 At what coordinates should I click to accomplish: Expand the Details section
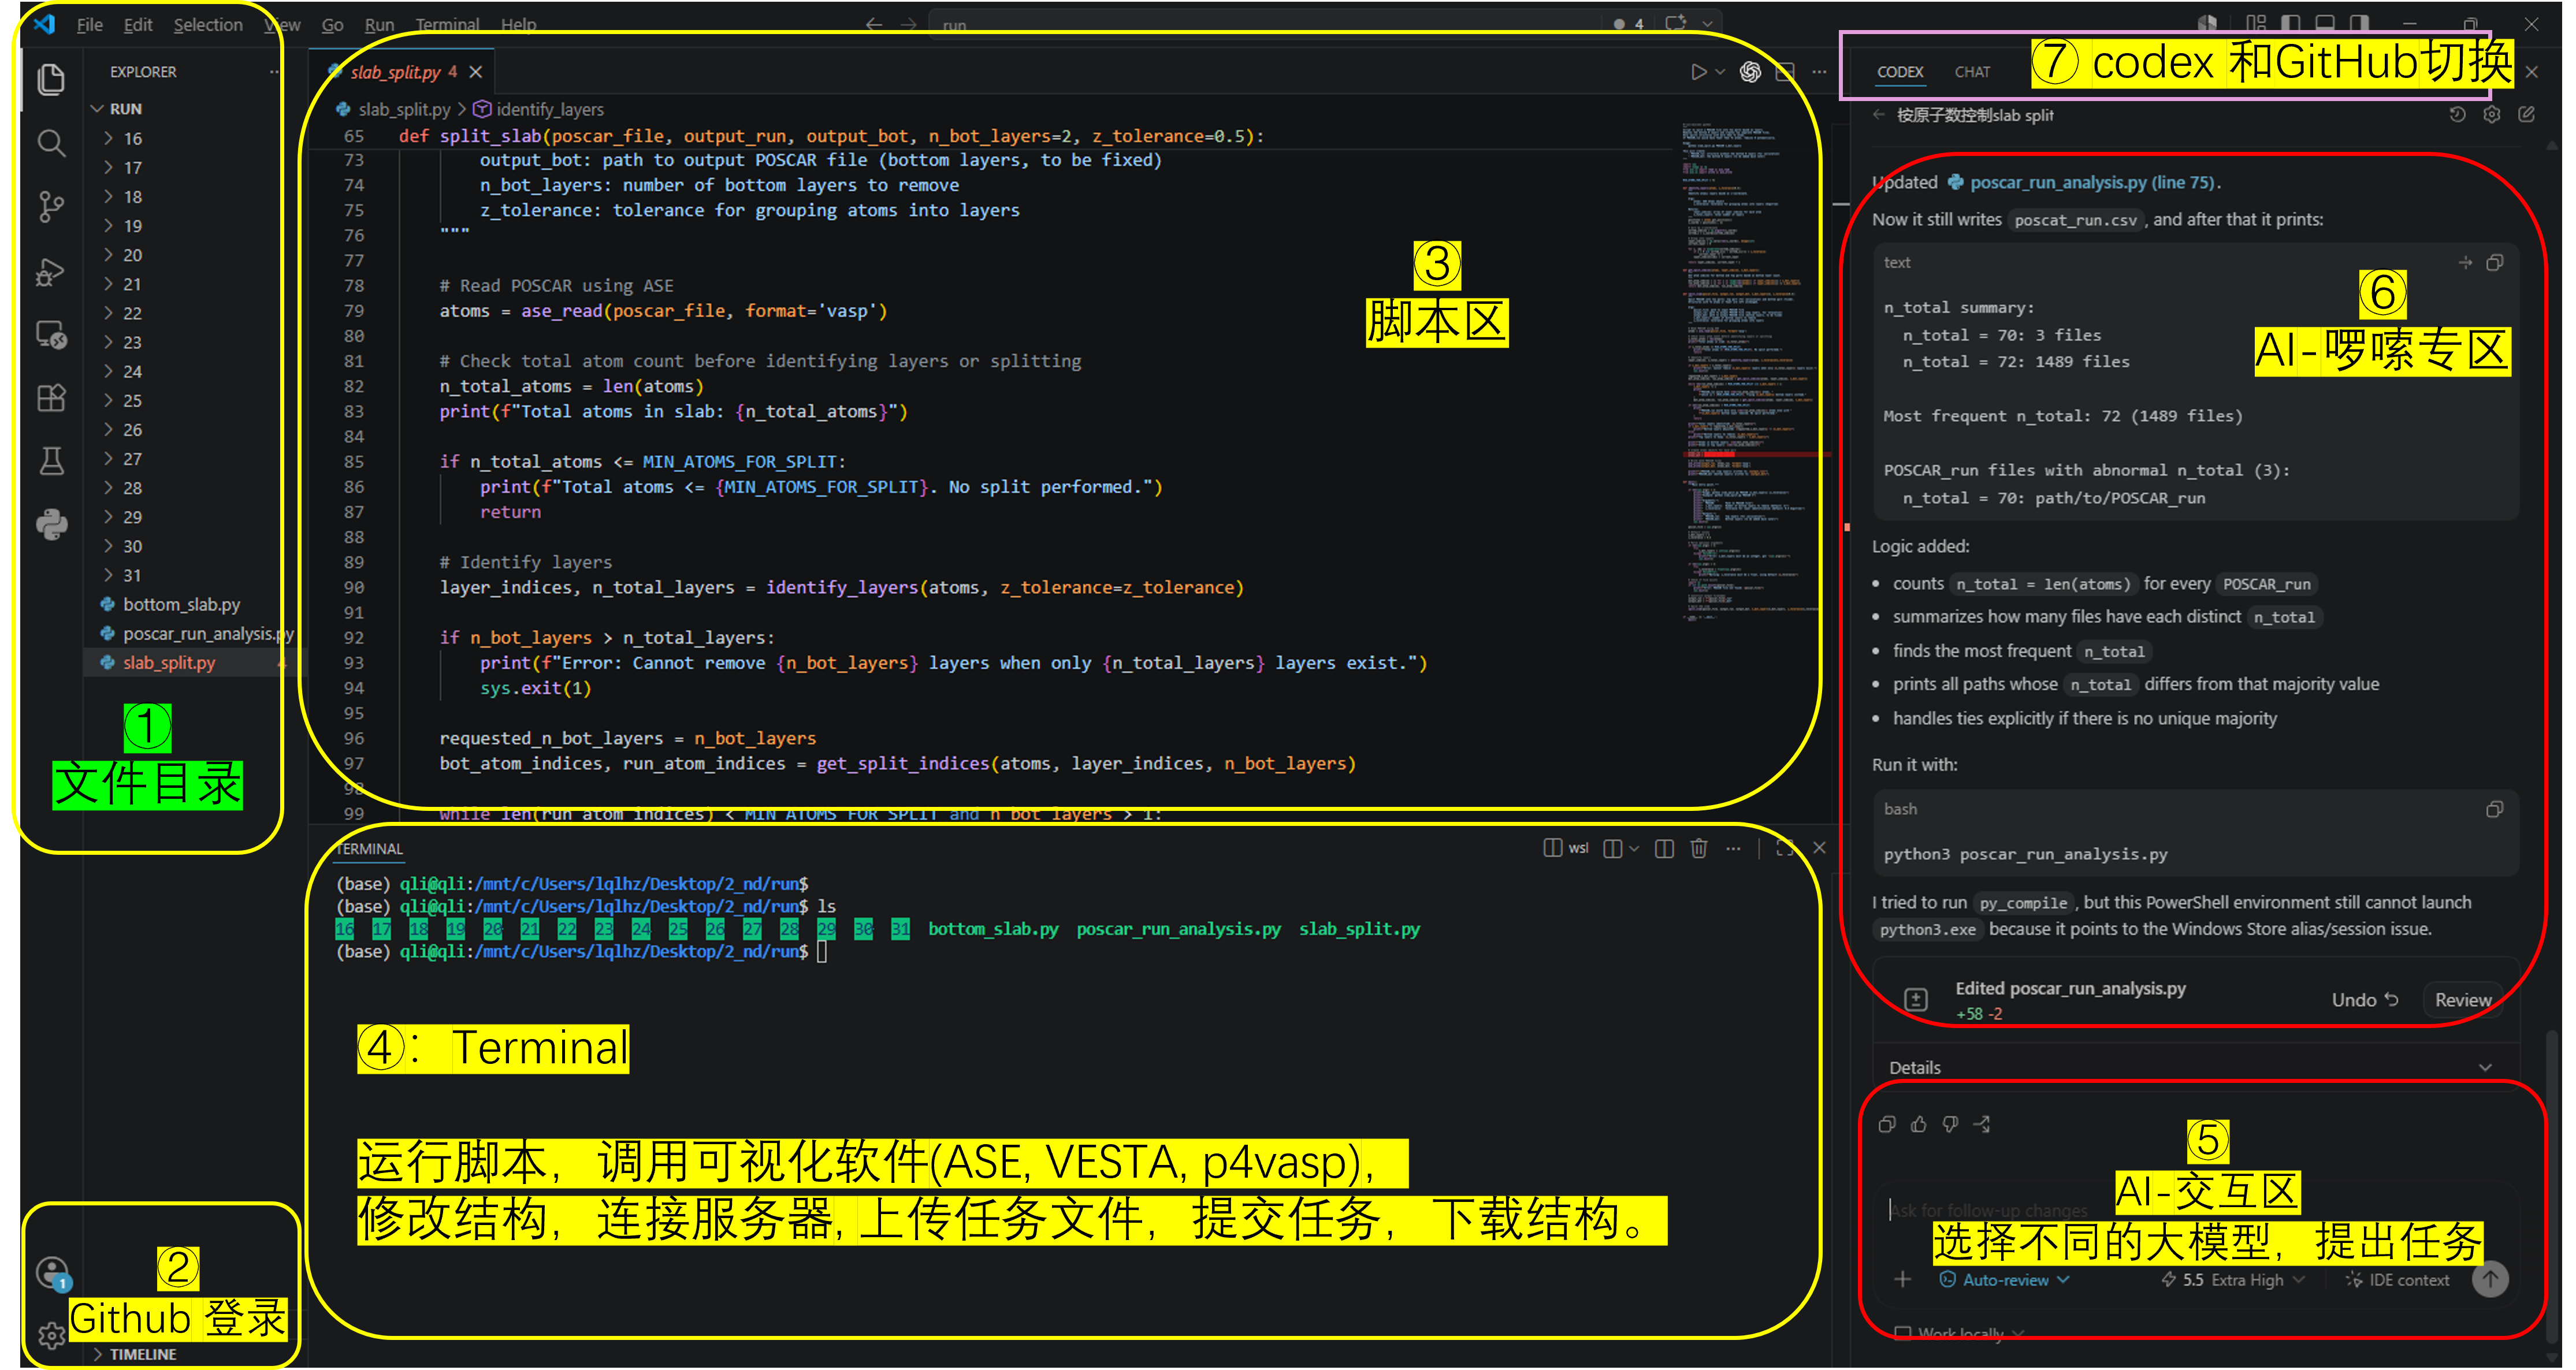click(2190, 1067)
